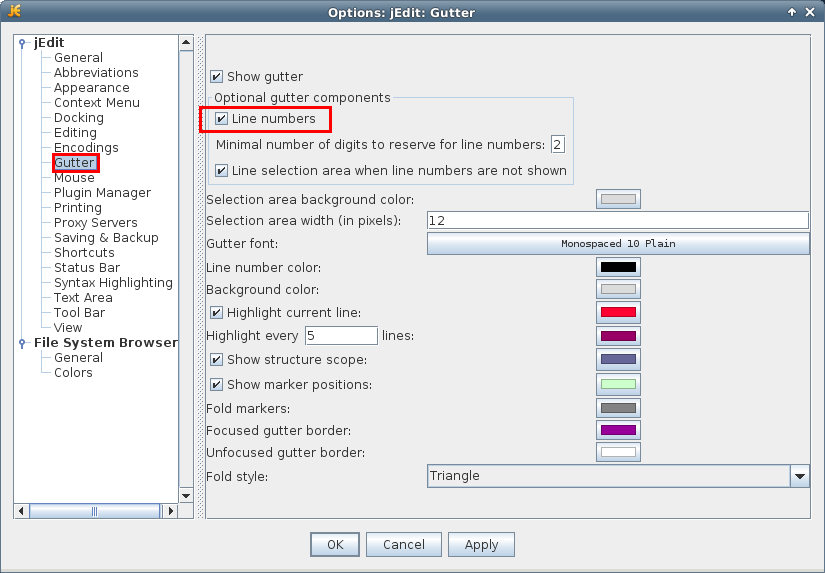Click the Highlight every lines input field
The height and width of the screenshot is (573, 825).
(341, 336)
